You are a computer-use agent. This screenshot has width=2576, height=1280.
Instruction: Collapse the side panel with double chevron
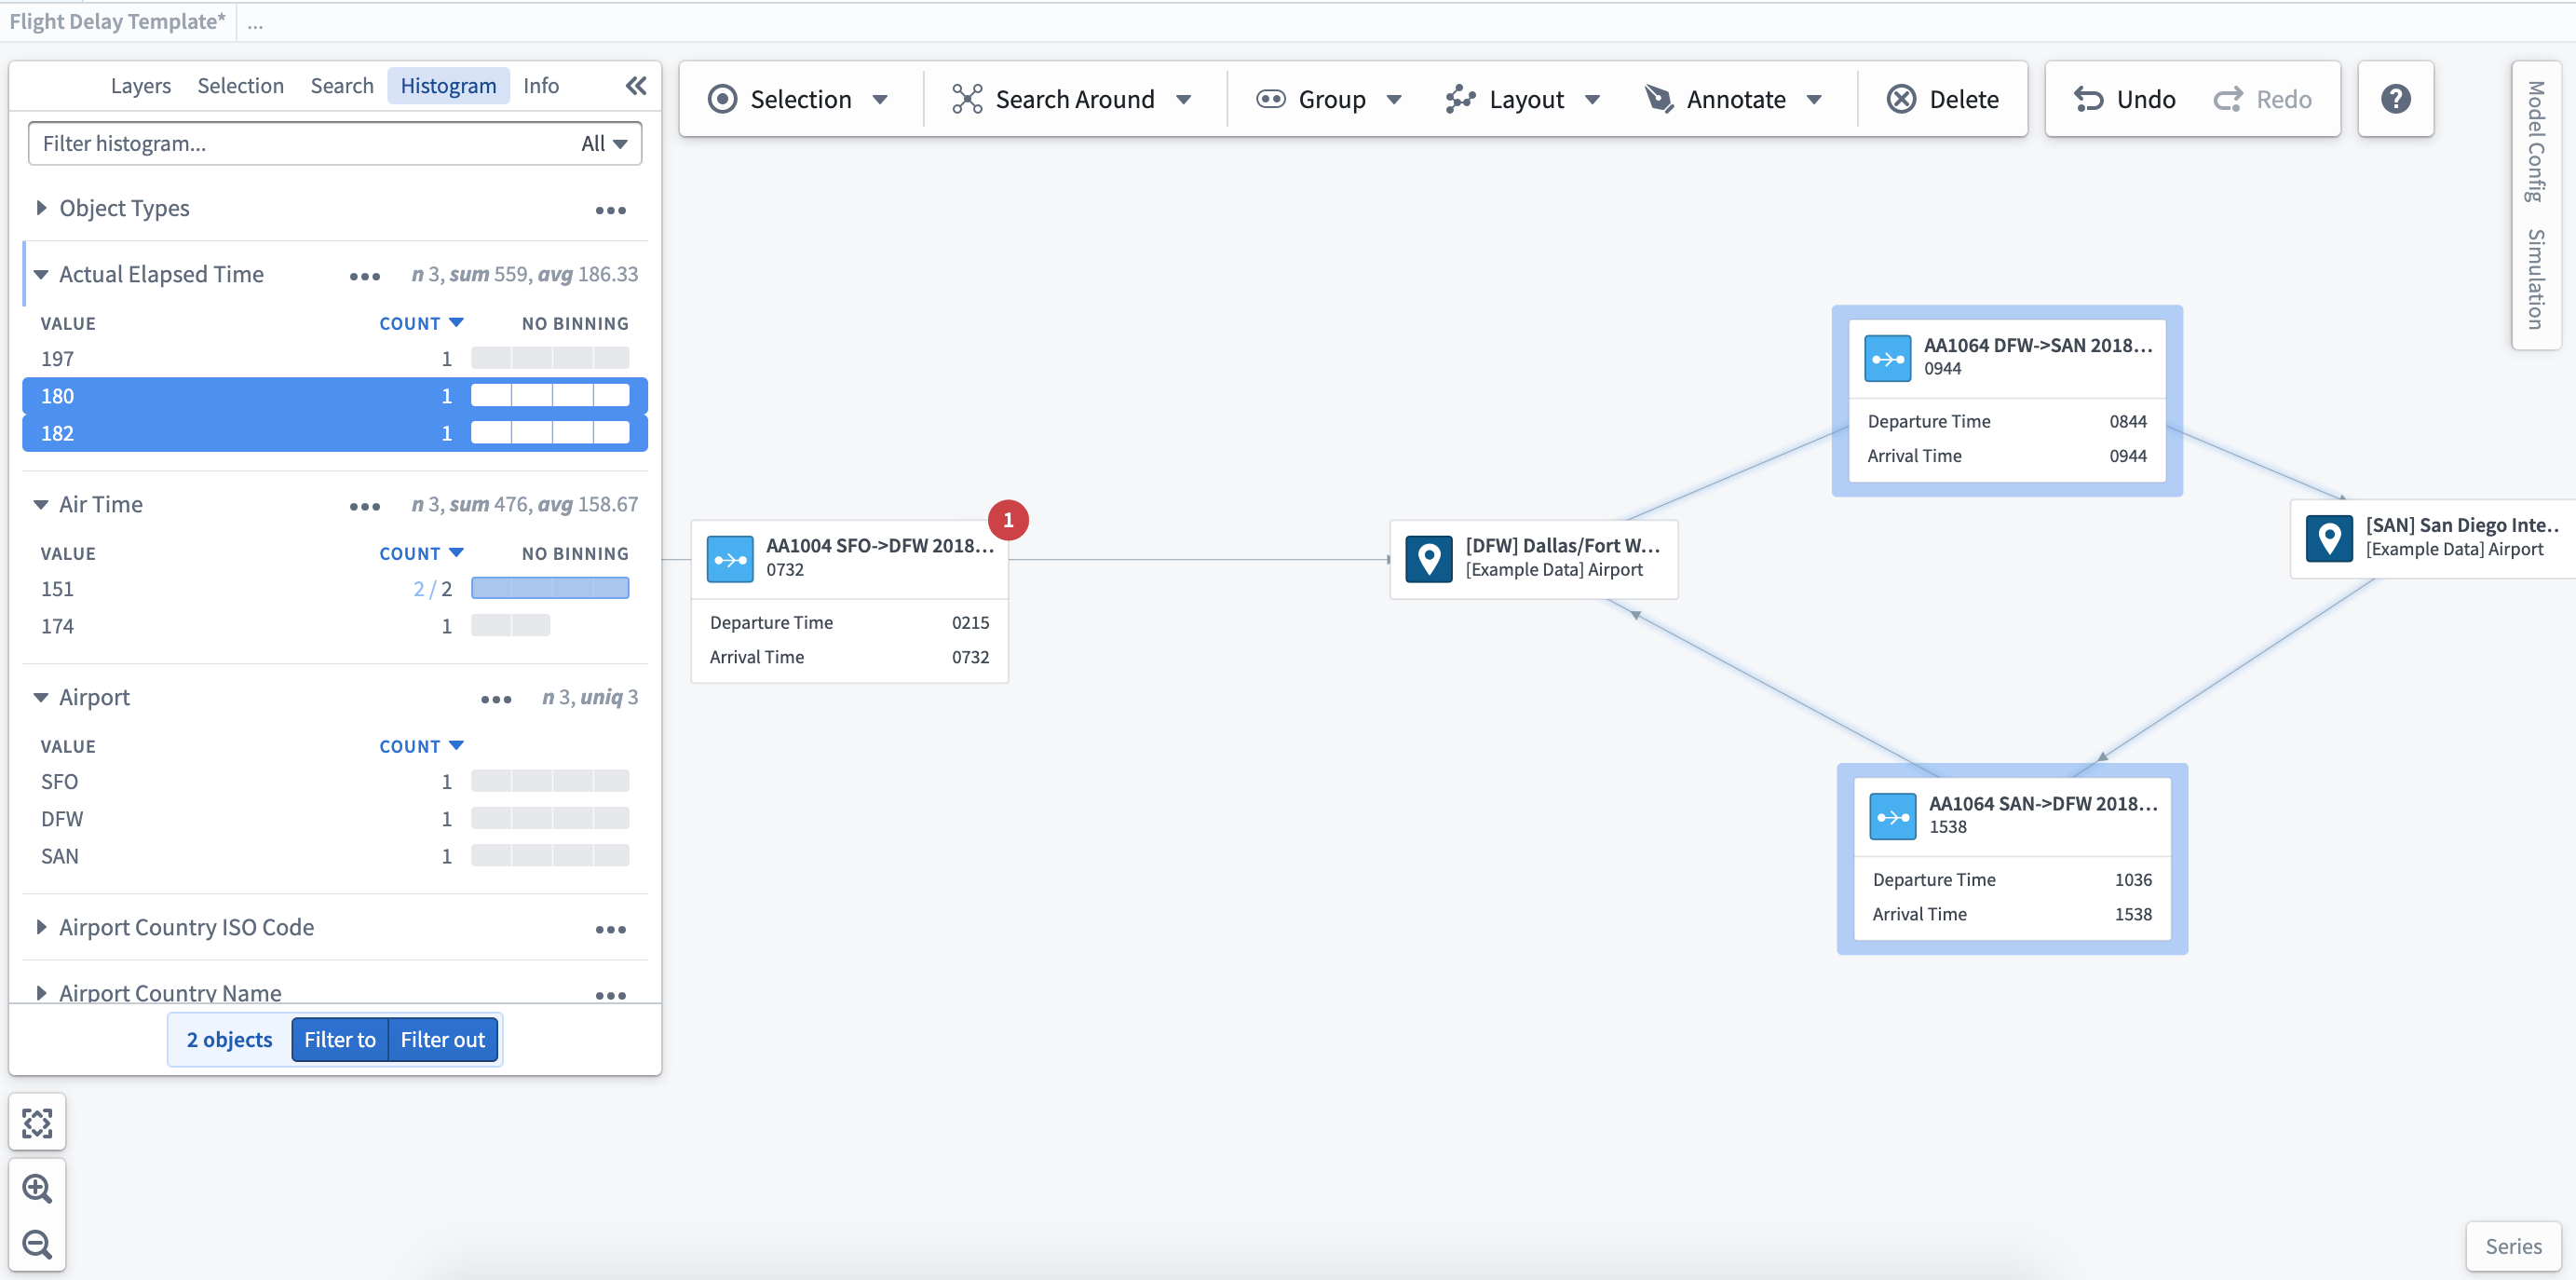636,86
